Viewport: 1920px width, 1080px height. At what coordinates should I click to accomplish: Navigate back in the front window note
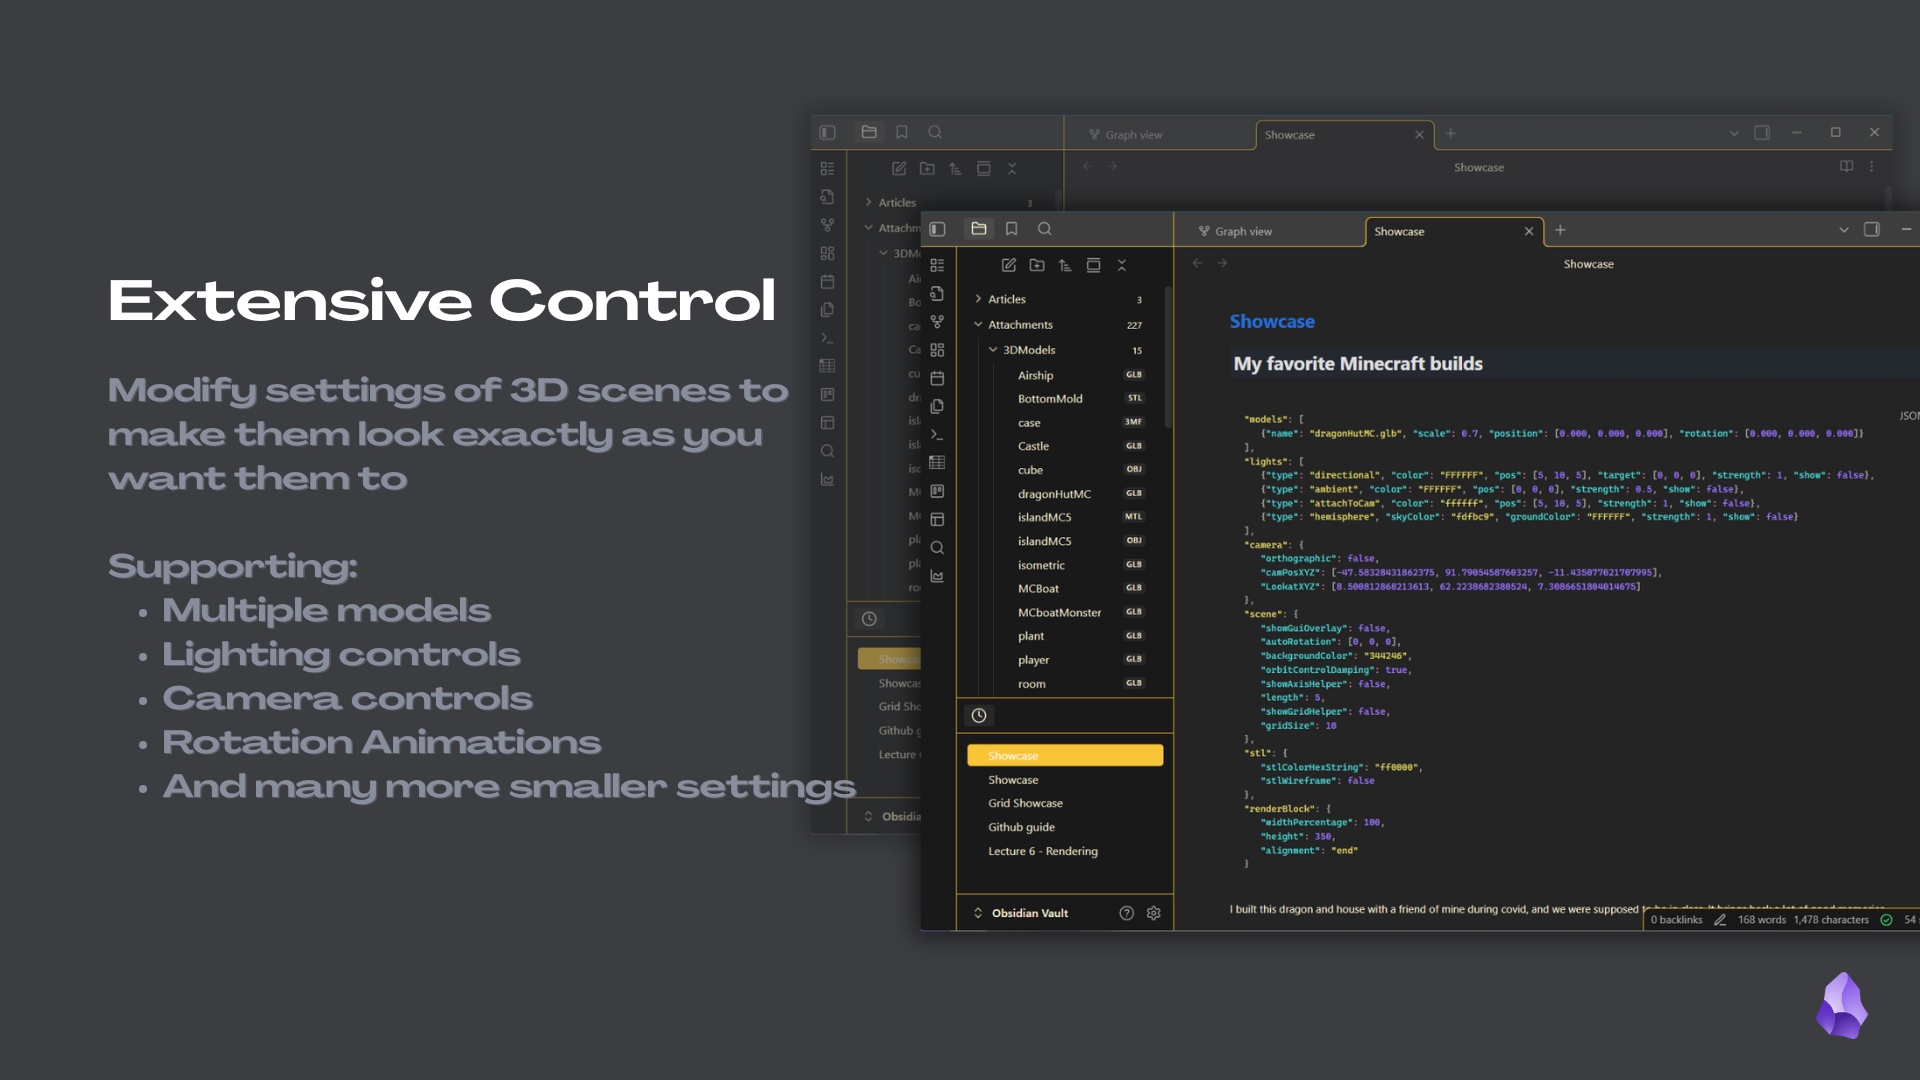pos(1197,263)
